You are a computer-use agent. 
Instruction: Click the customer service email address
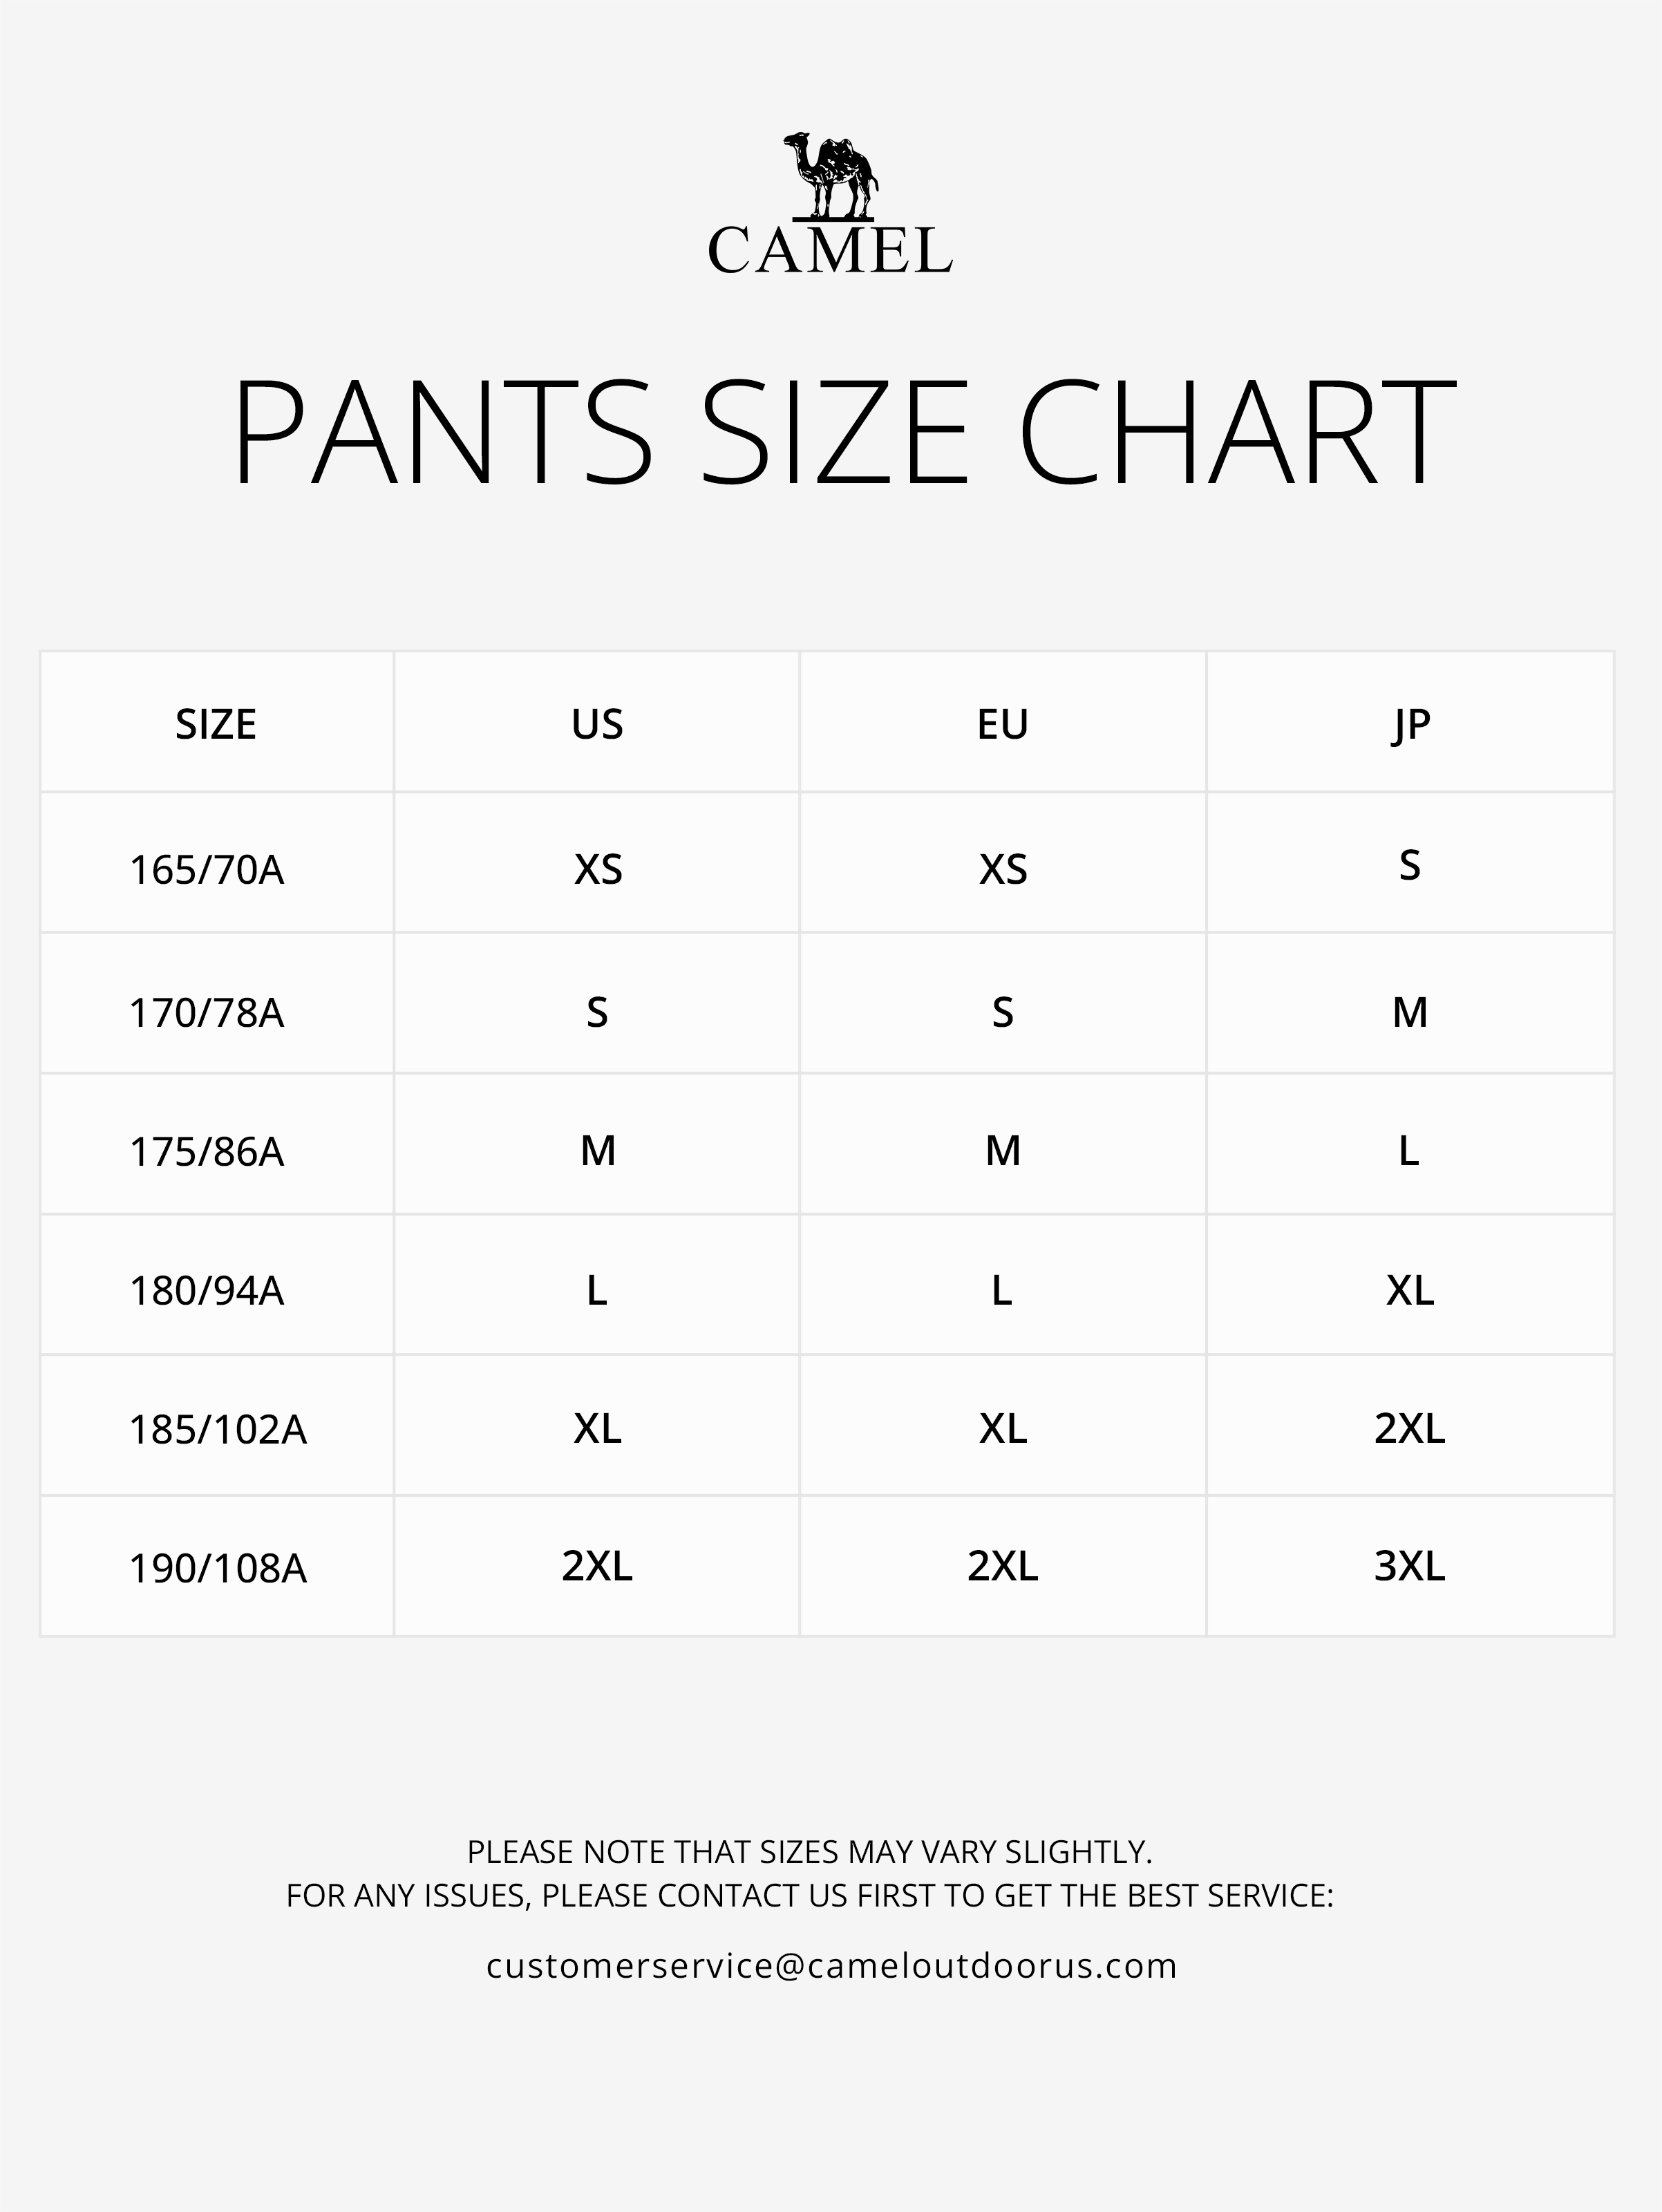pyautogui.click(x=831, y=1965)
